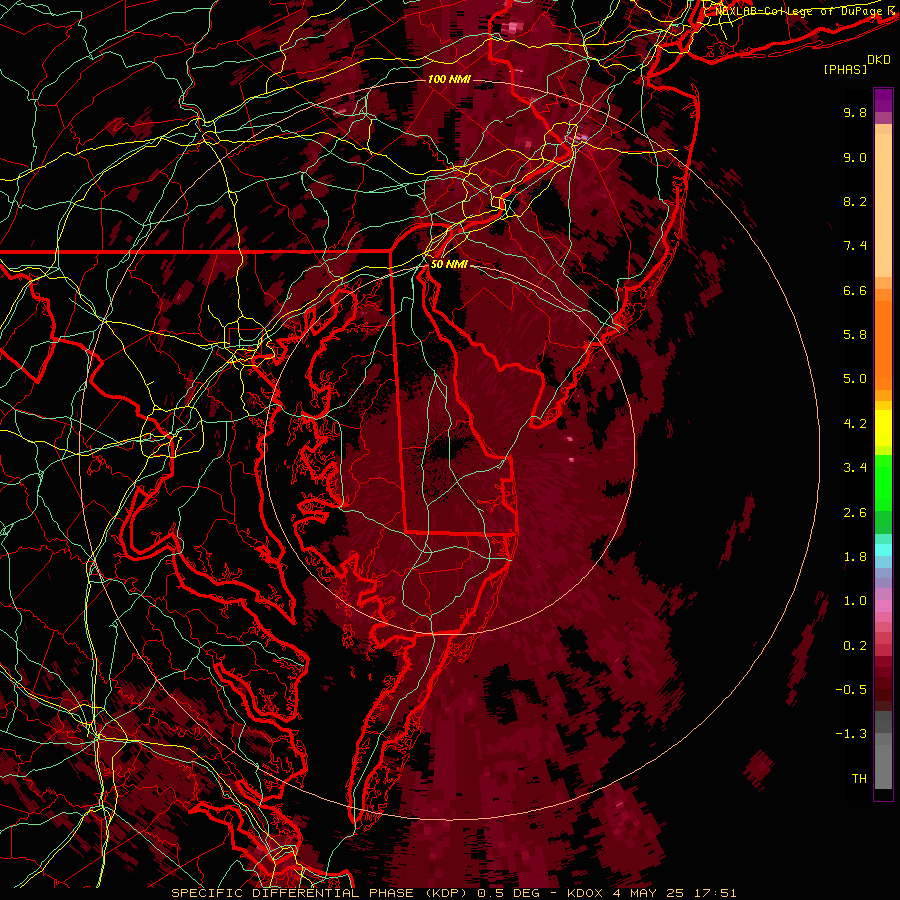
Task: Click the "100 NMI" range ring label
Action: point(449,79)
